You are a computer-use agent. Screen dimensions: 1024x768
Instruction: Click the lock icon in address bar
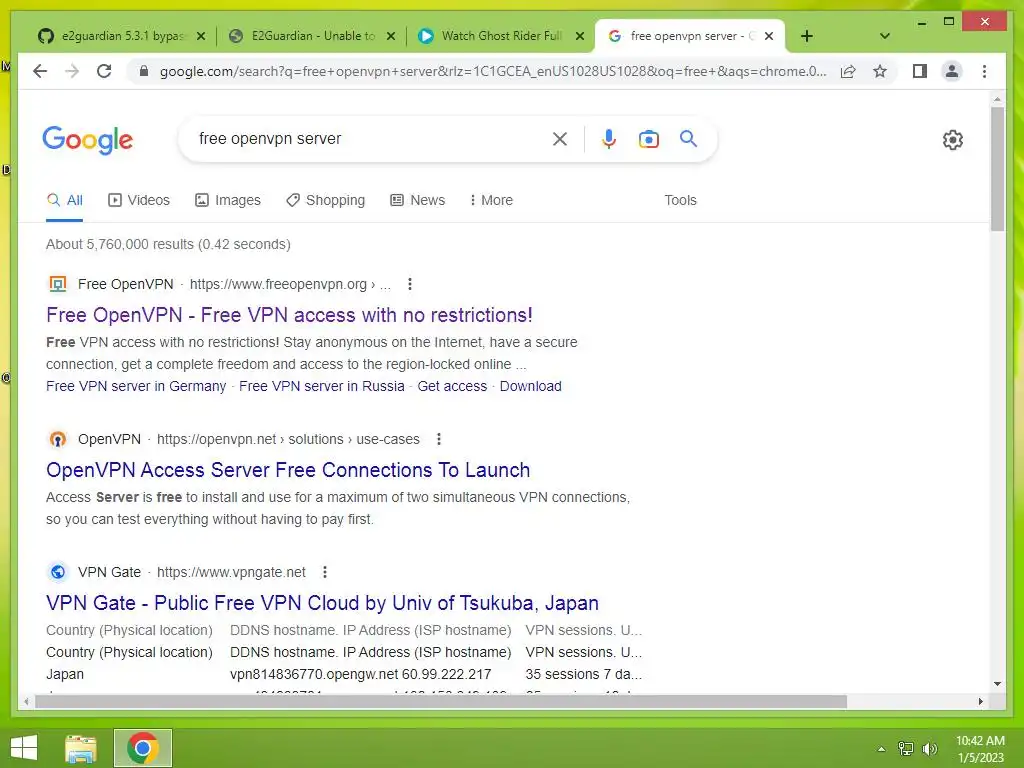(x=144, y=71)
